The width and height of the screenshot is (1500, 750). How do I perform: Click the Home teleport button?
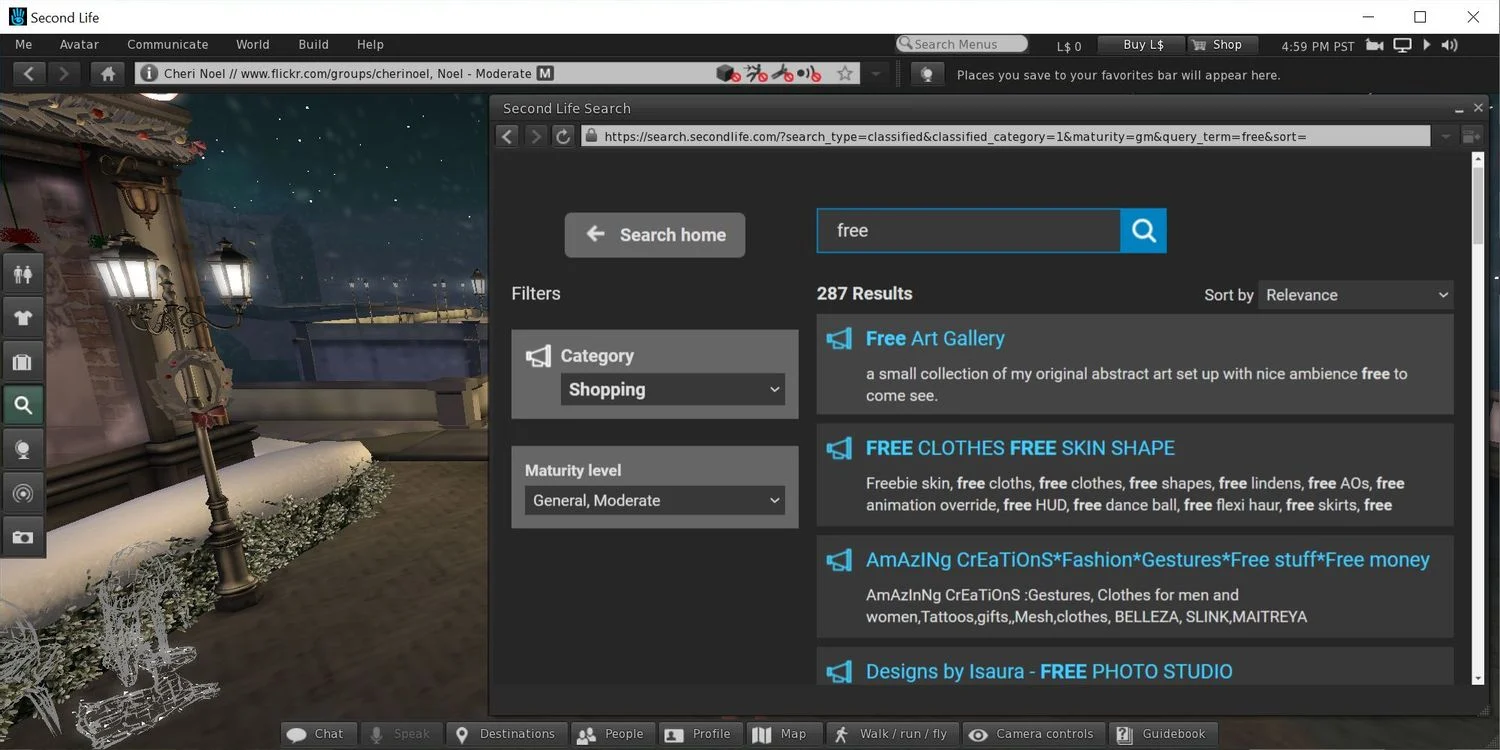click(x=108, y=74)
